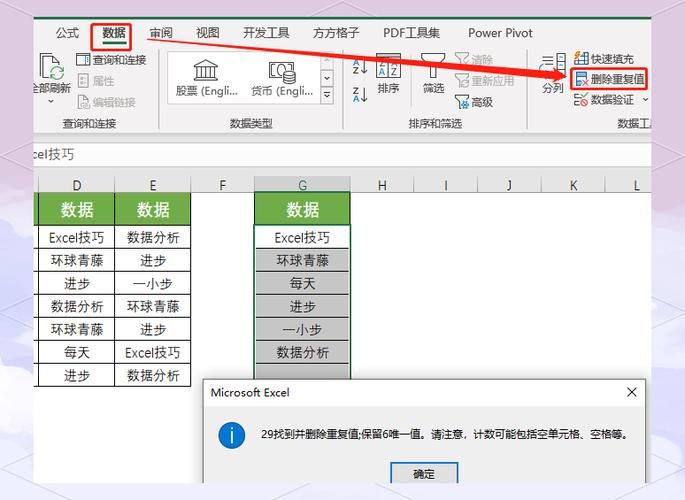Switch to the 审阅 tab
Screen dimensions: 685x500
[x=161, y=33]
